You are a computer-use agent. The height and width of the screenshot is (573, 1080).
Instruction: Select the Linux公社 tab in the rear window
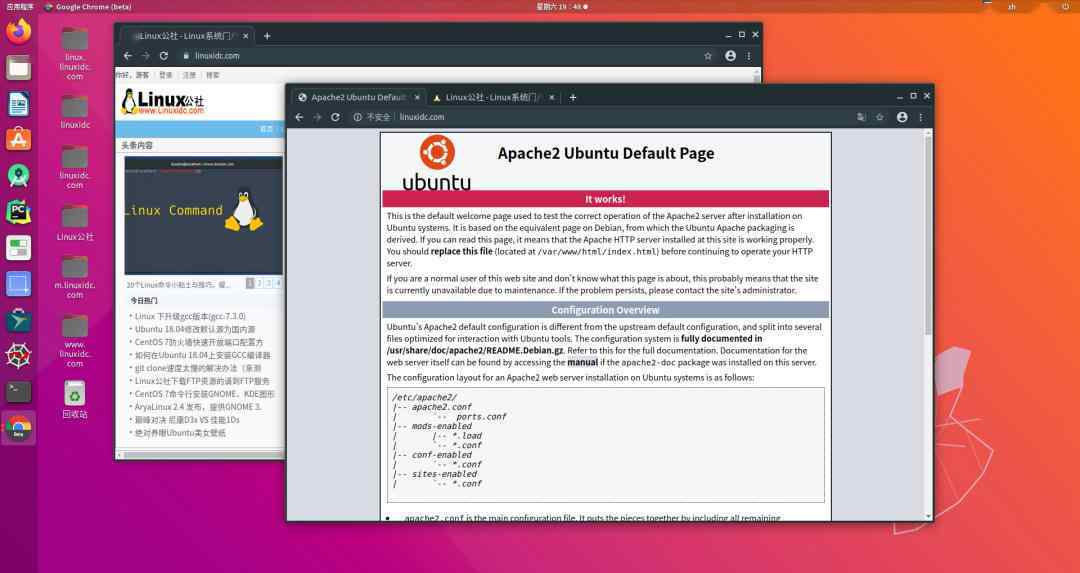tap(187, 36)
